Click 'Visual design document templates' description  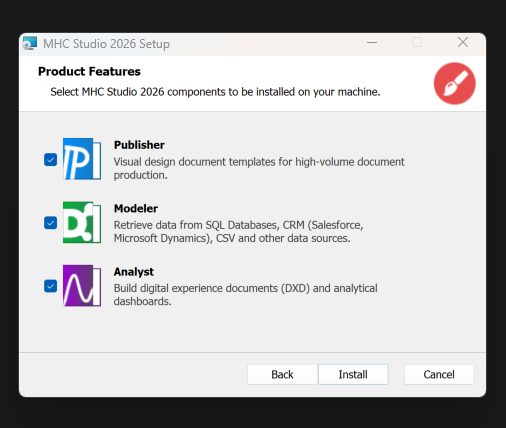[259, 168]
